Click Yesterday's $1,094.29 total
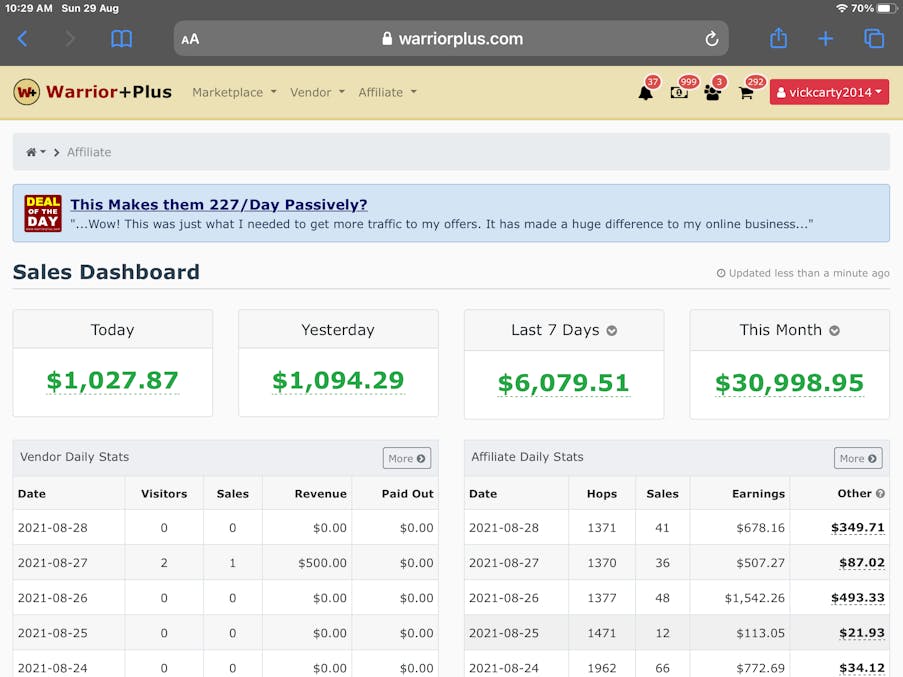903x677 pixels. pos(339,381)
